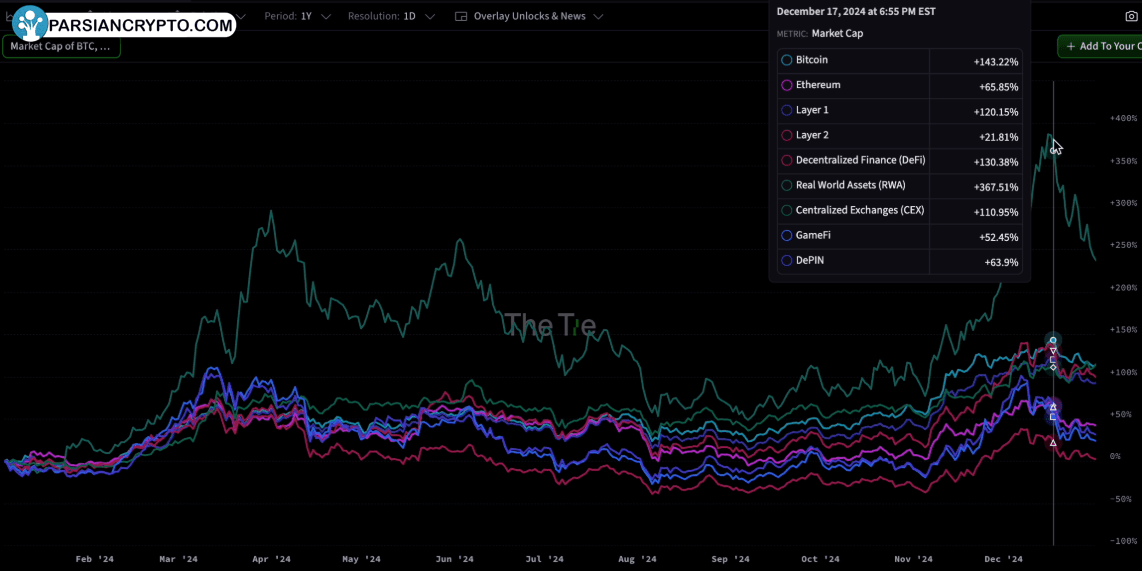
Task: Click the Real World Assets (RWA) label
Action: [851, 185]
